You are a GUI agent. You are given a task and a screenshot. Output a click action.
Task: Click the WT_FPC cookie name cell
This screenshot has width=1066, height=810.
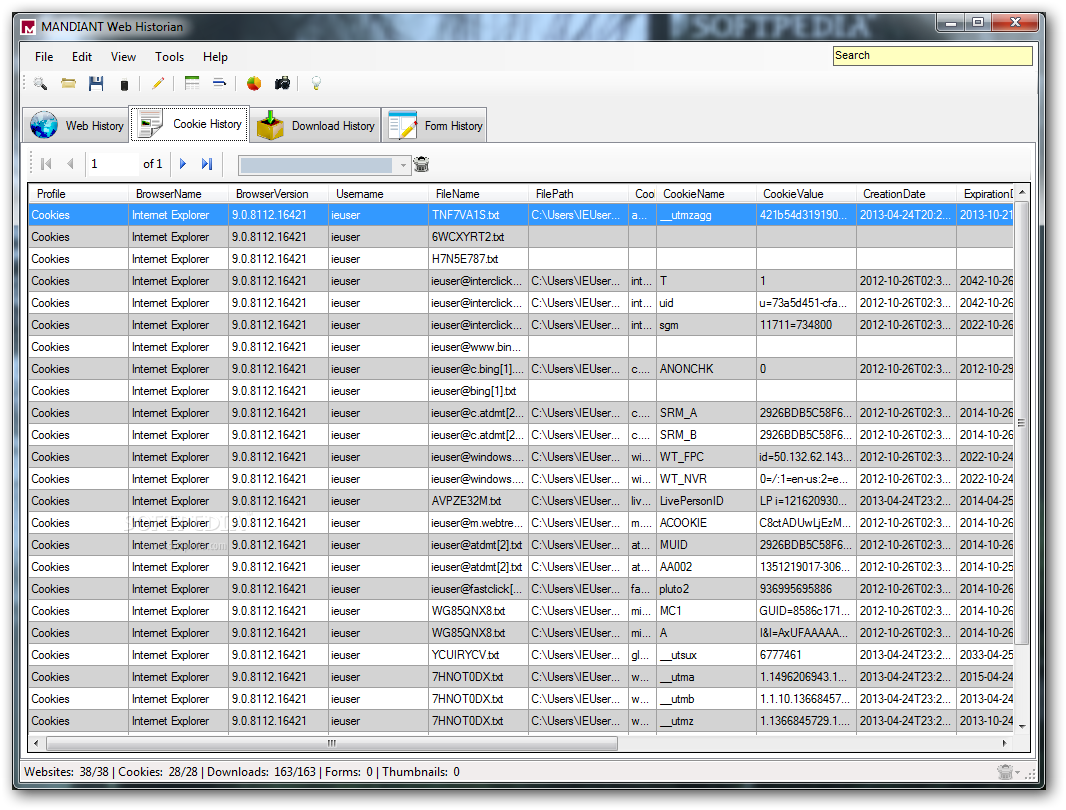pos(706,457)
